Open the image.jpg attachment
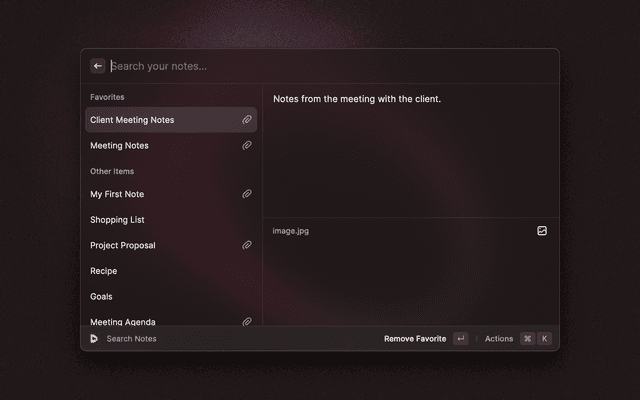The width and height of the screenshot is (640, 400). coord(291,231)
